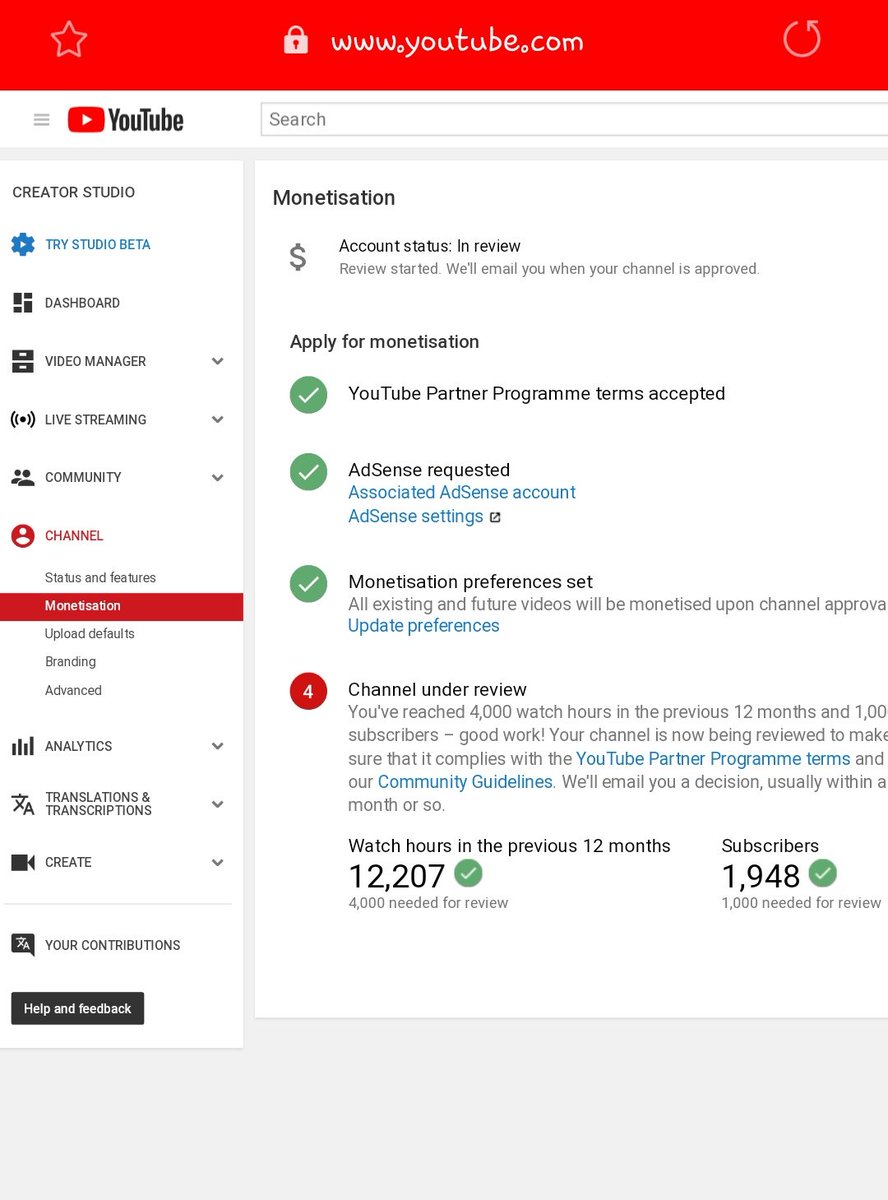Screen dimensions: 888x1200
Task: Open the Community Guidelines link
Action: 465,782
